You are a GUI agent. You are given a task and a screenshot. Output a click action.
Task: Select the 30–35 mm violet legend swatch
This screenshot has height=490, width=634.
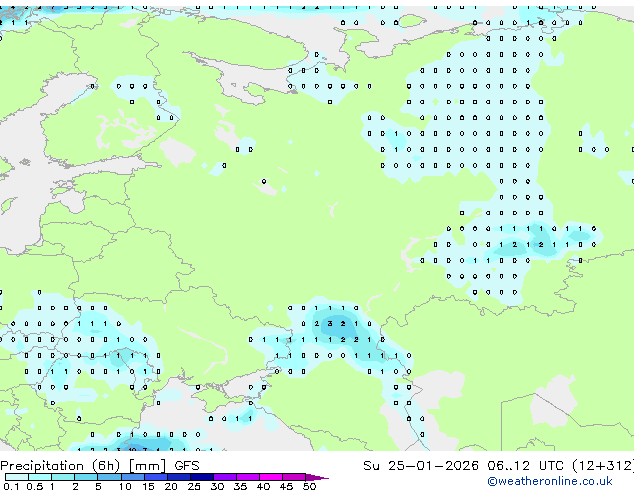click(224, 477)
